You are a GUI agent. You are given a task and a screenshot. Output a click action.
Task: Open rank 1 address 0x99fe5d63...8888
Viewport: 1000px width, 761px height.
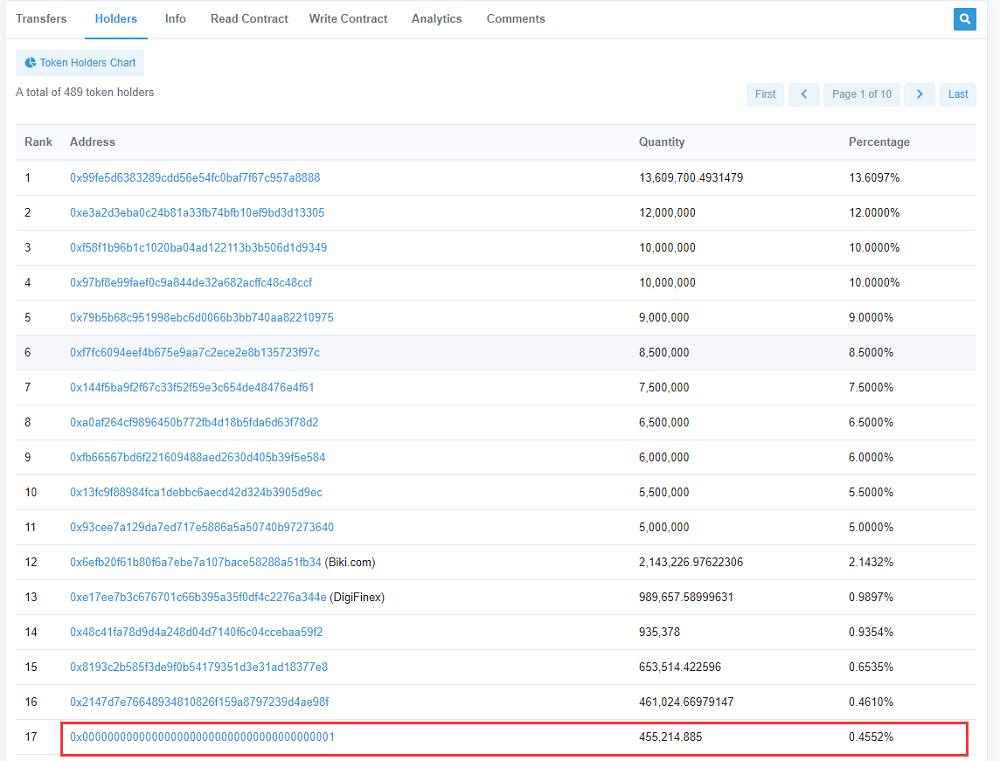[195, 178]
